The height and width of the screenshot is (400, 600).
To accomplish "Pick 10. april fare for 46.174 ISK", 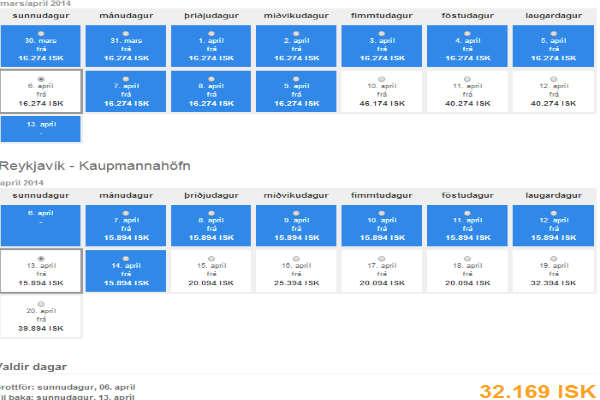I will click(382, 78).
